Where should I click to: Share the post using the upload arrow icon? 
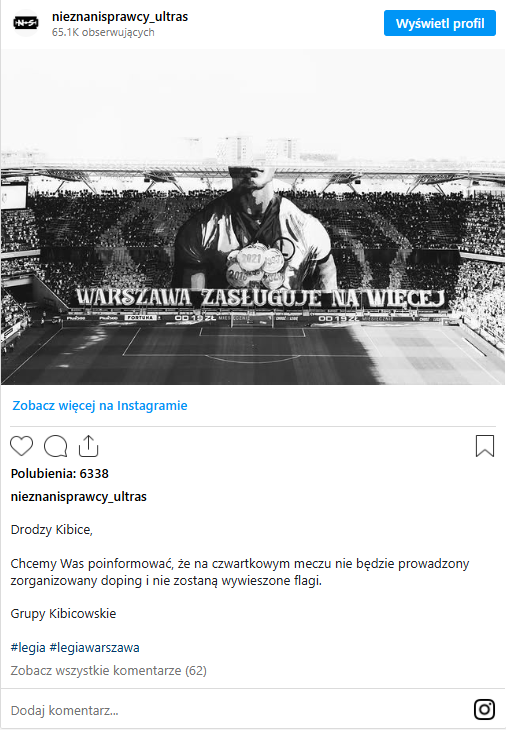[x=88, y=446]
